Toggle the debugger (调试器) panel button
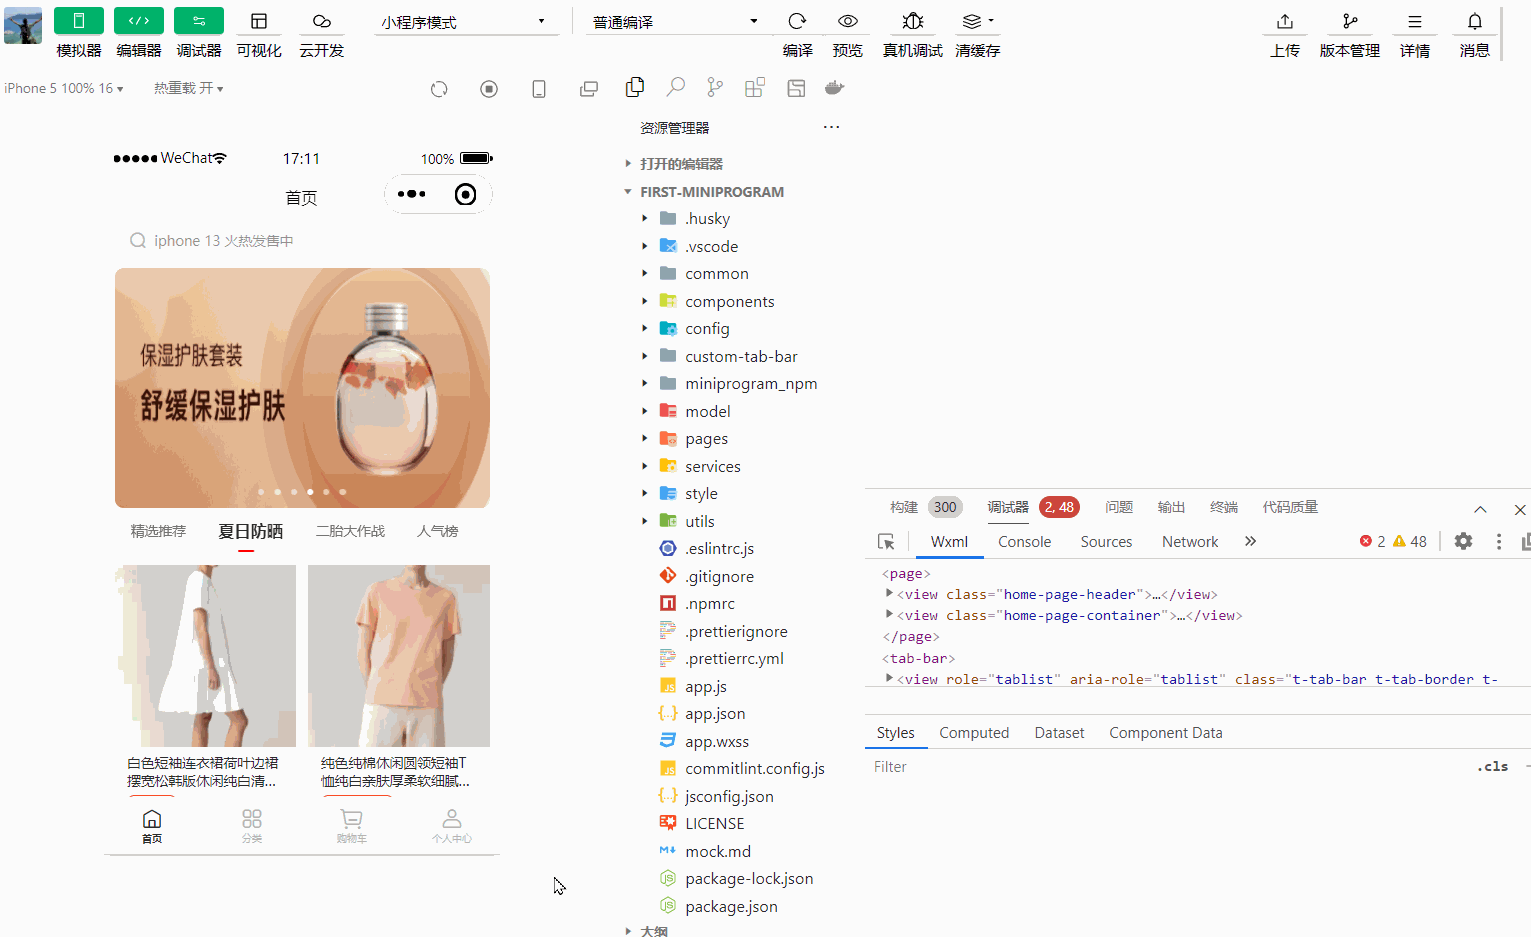 click(199, 21)
